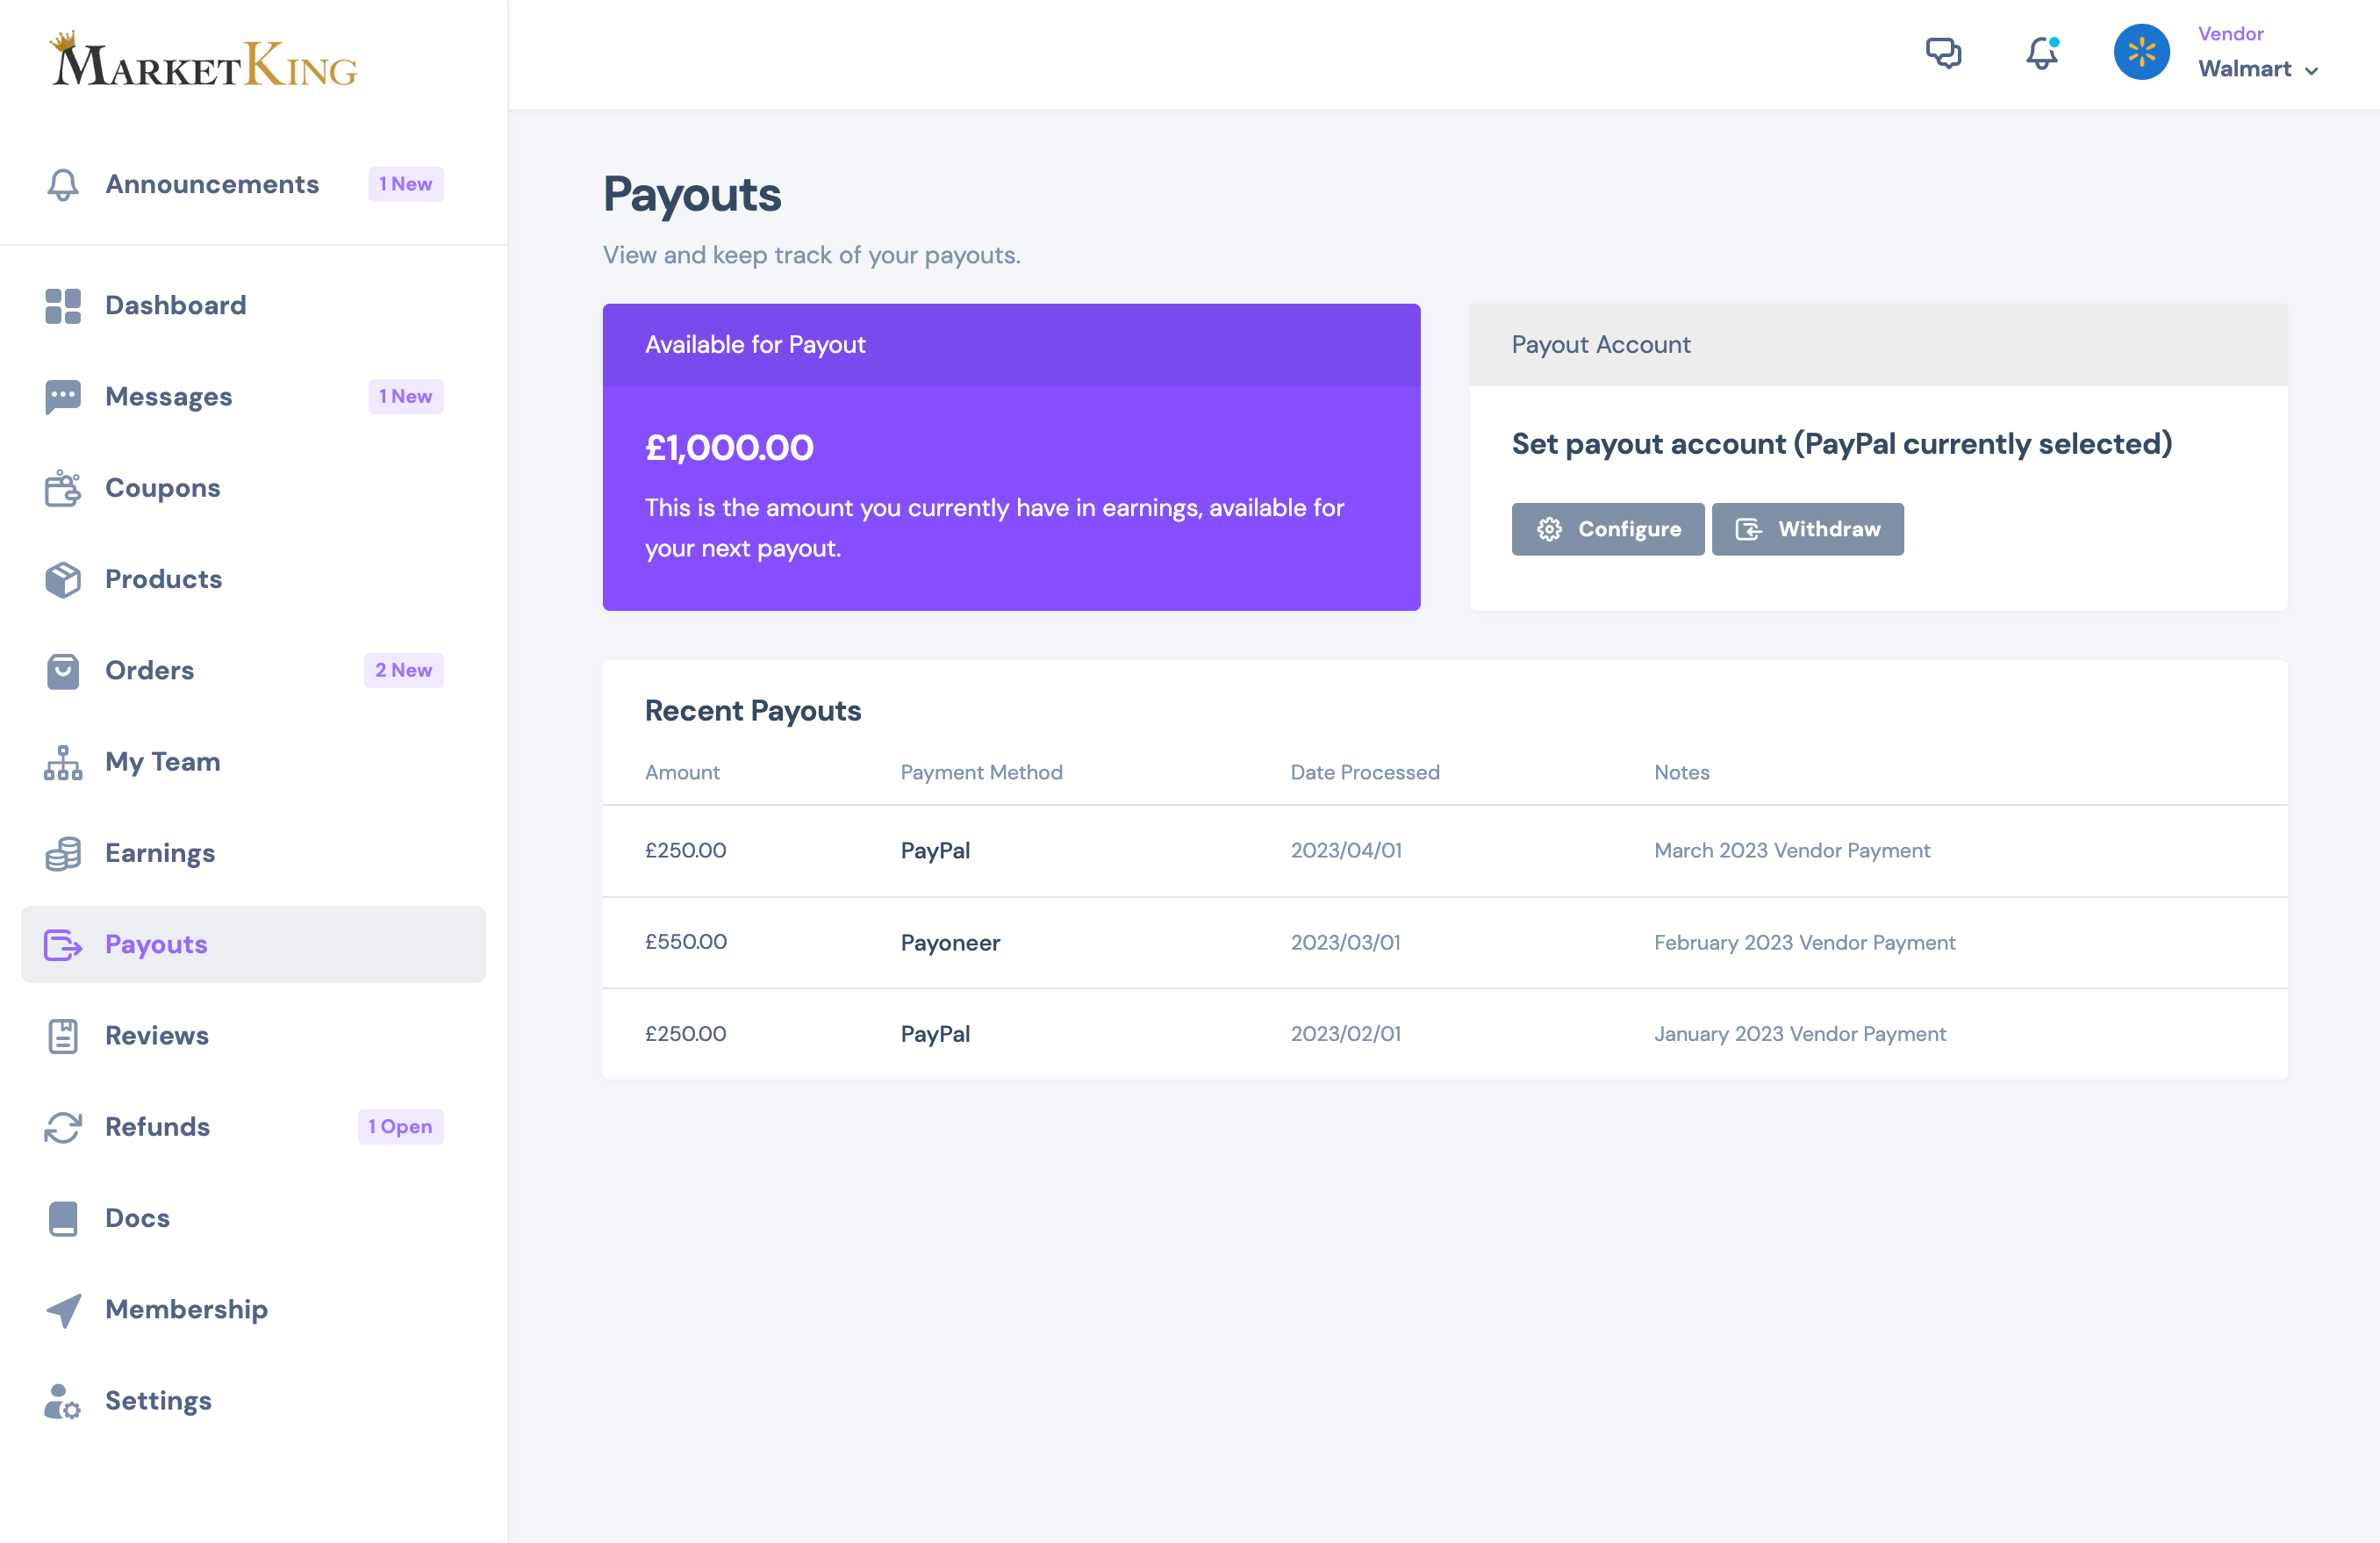Screen dimensions: 2380x1543
Task: Click the Dashboard grid icon
Action: point(62,306)
